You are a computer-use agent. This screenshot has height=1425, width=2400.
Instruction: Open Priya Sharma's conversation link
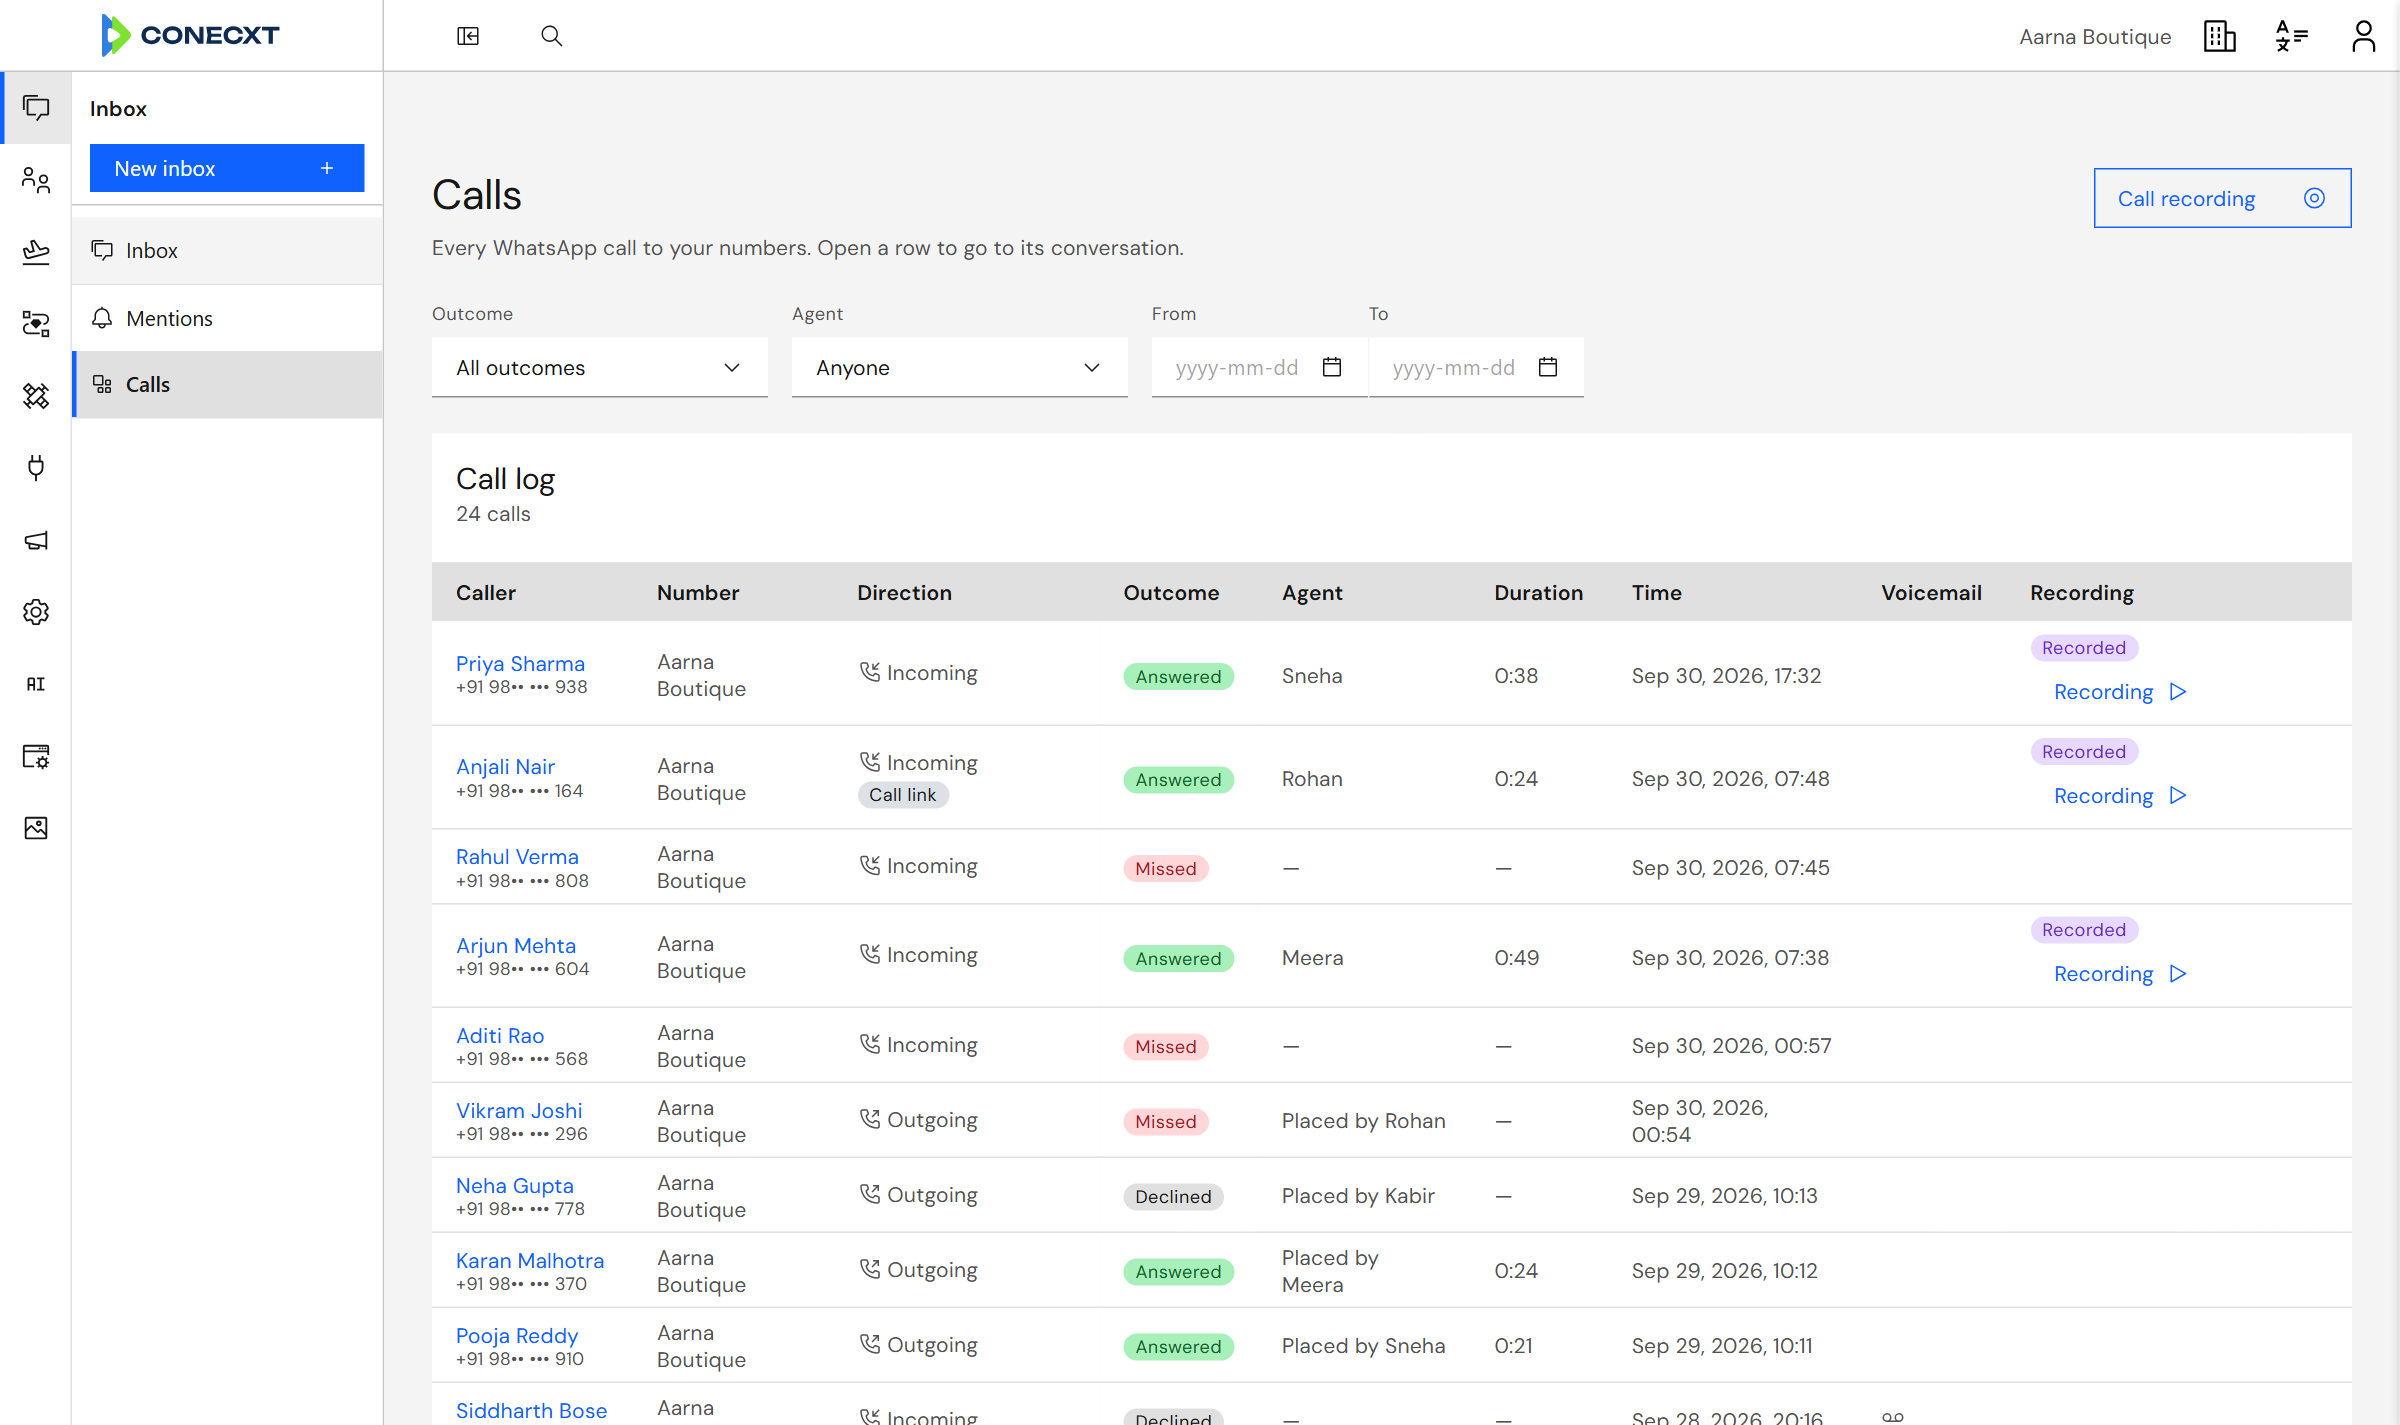click(520, 664)
